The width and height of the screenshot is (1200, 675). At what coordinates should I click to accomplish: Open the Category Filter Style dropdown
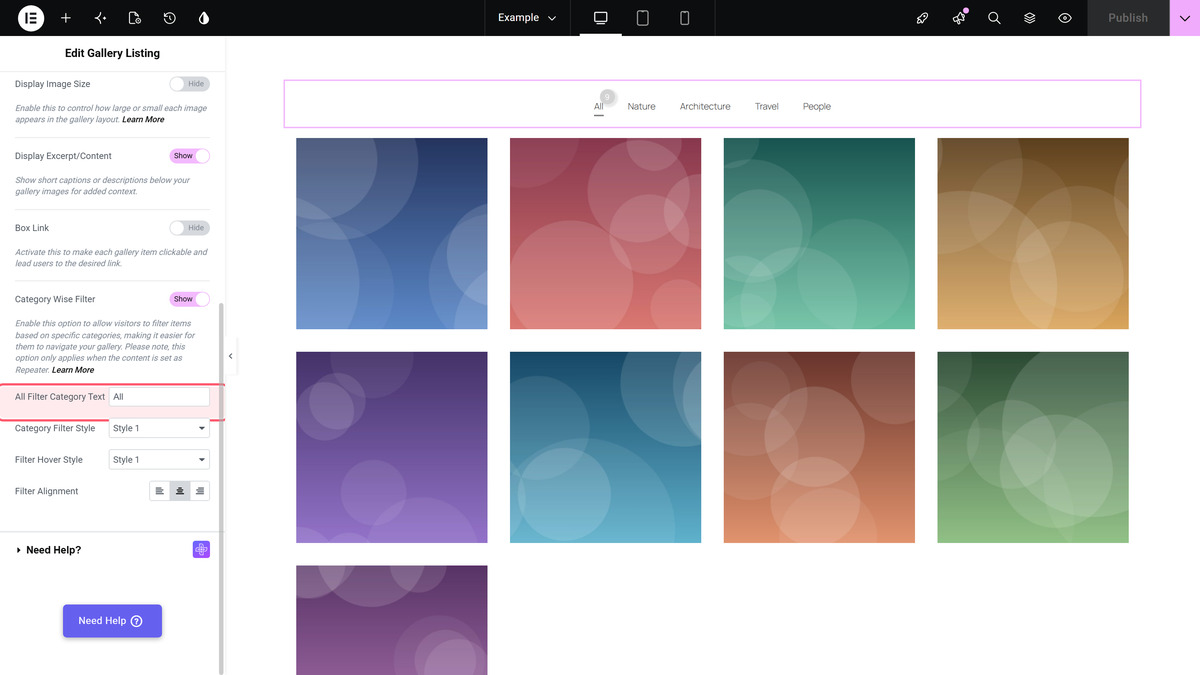[159, 428]
